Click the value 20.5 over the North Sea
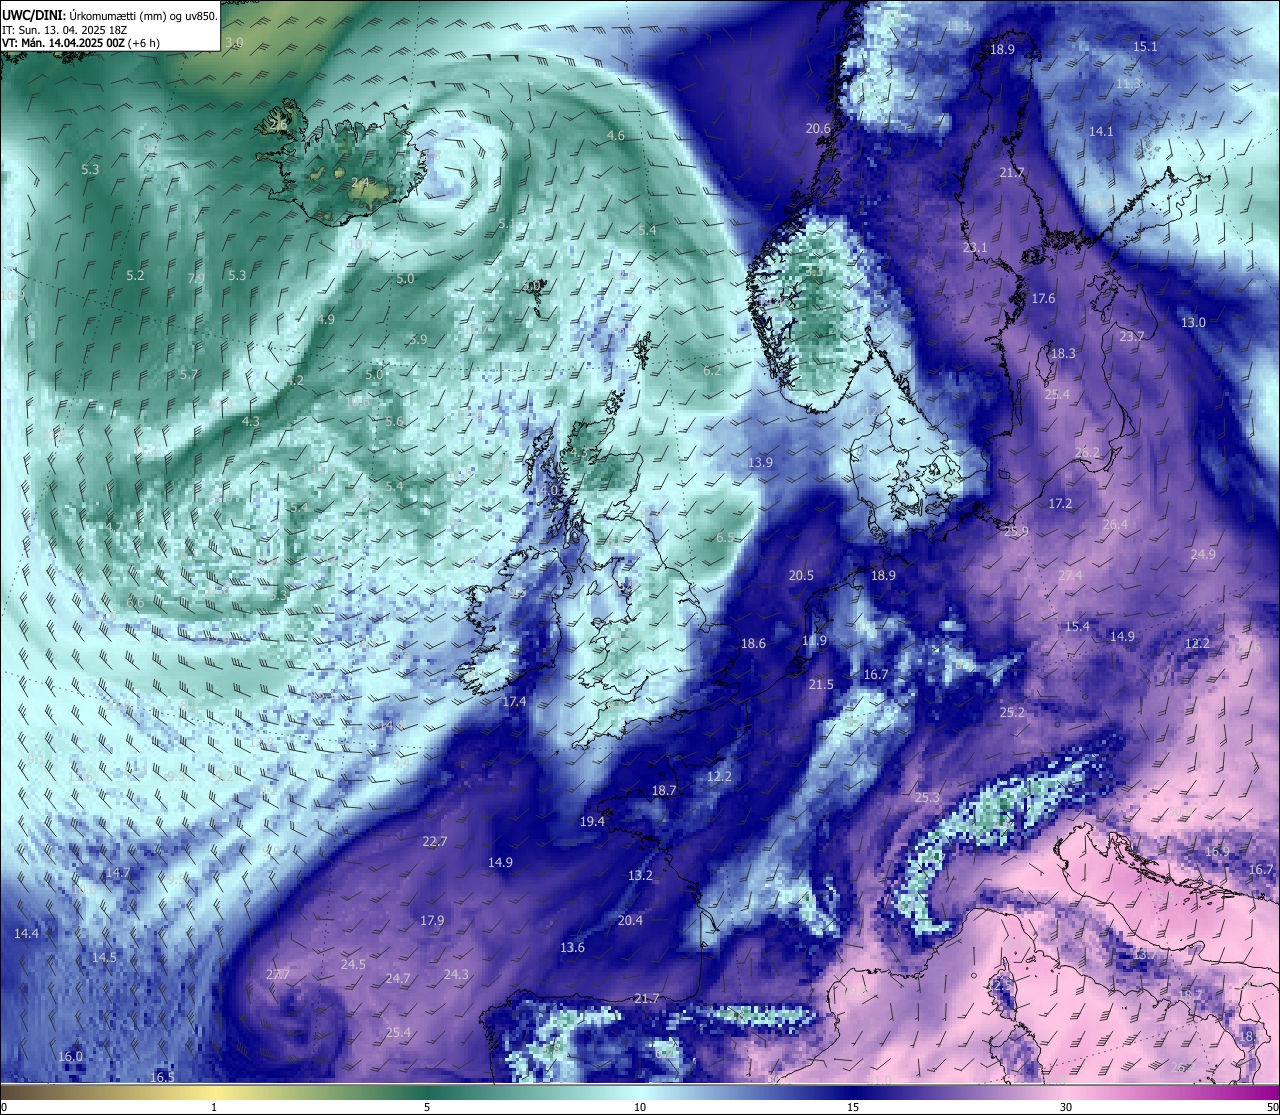This screenshot has width=1280, height=1115. click(801, 576)
